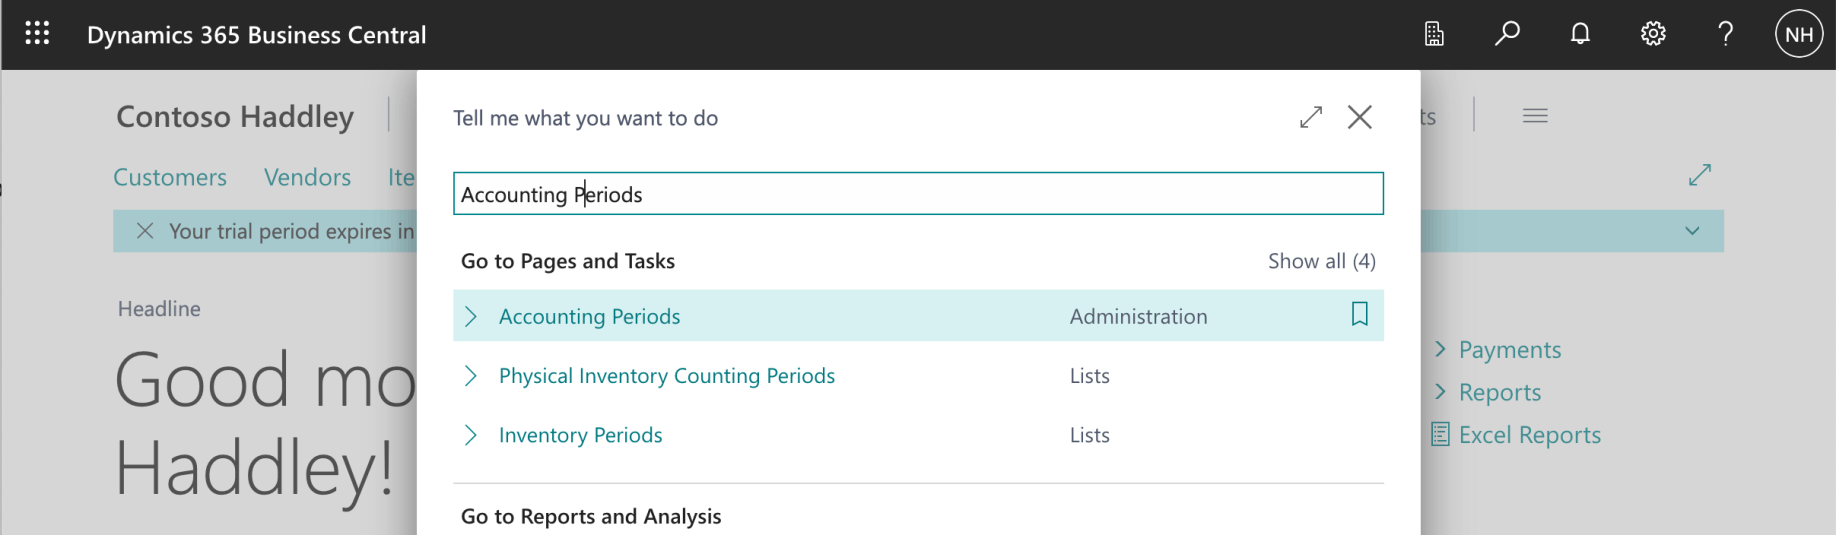Open the Settings gear menu
1836x535 pixels.
tap(1653, 34)
